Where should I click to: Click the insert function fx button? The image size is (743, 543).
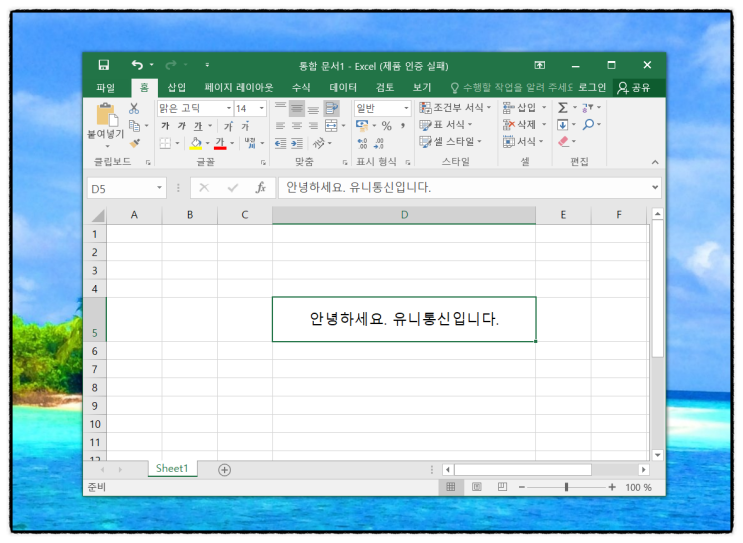click(x=261, y=188)
